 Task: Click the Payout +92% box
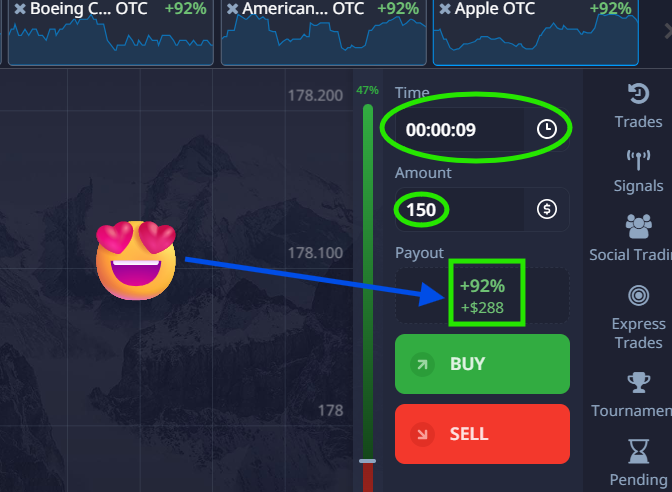[x=482, y=296]
